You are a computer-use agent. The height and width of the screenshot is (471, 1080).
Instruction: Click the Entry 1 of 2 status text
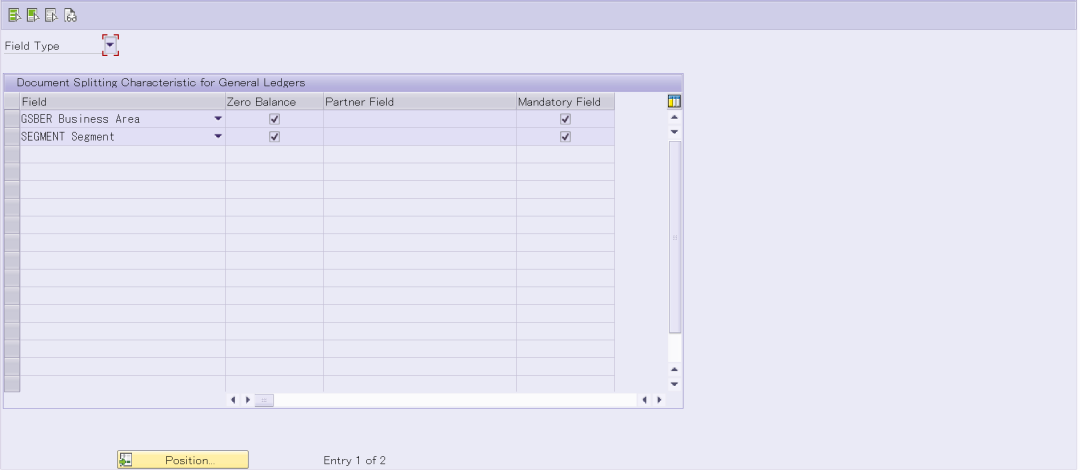[x=355, y=460]
